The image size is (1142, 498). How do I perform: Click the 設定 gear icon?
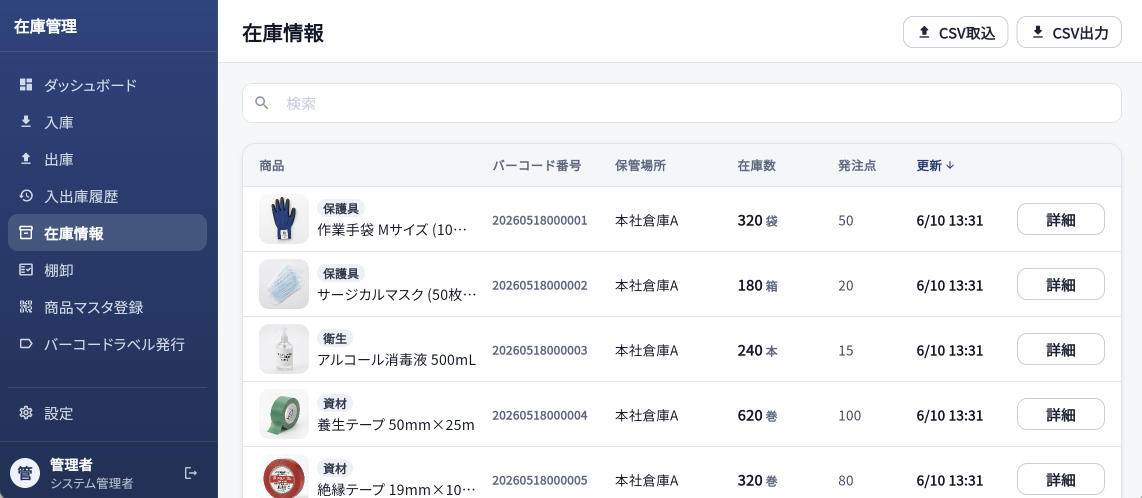[26, 413]
